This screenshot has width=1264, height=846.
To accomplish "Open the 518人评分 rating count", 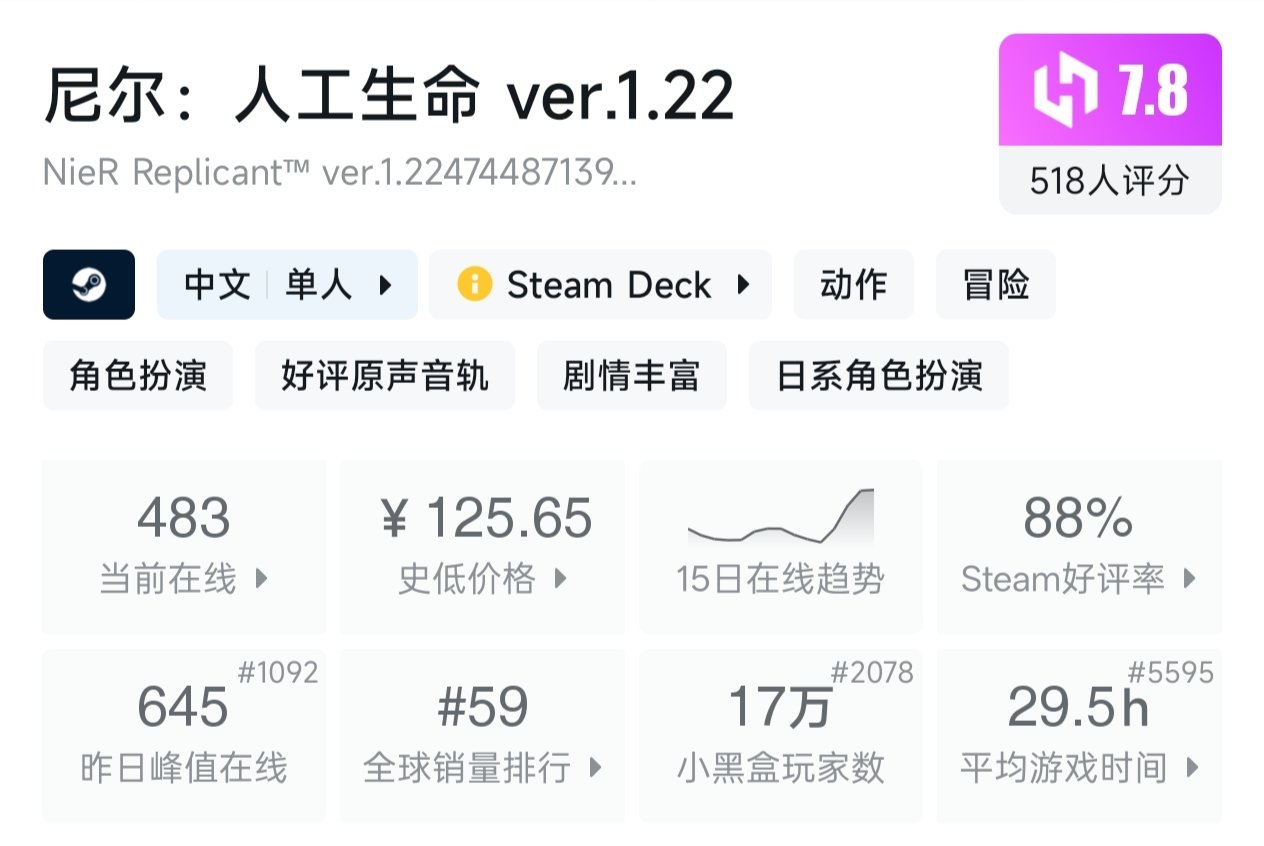I will pyautogui.click(x=1110, y=181).
